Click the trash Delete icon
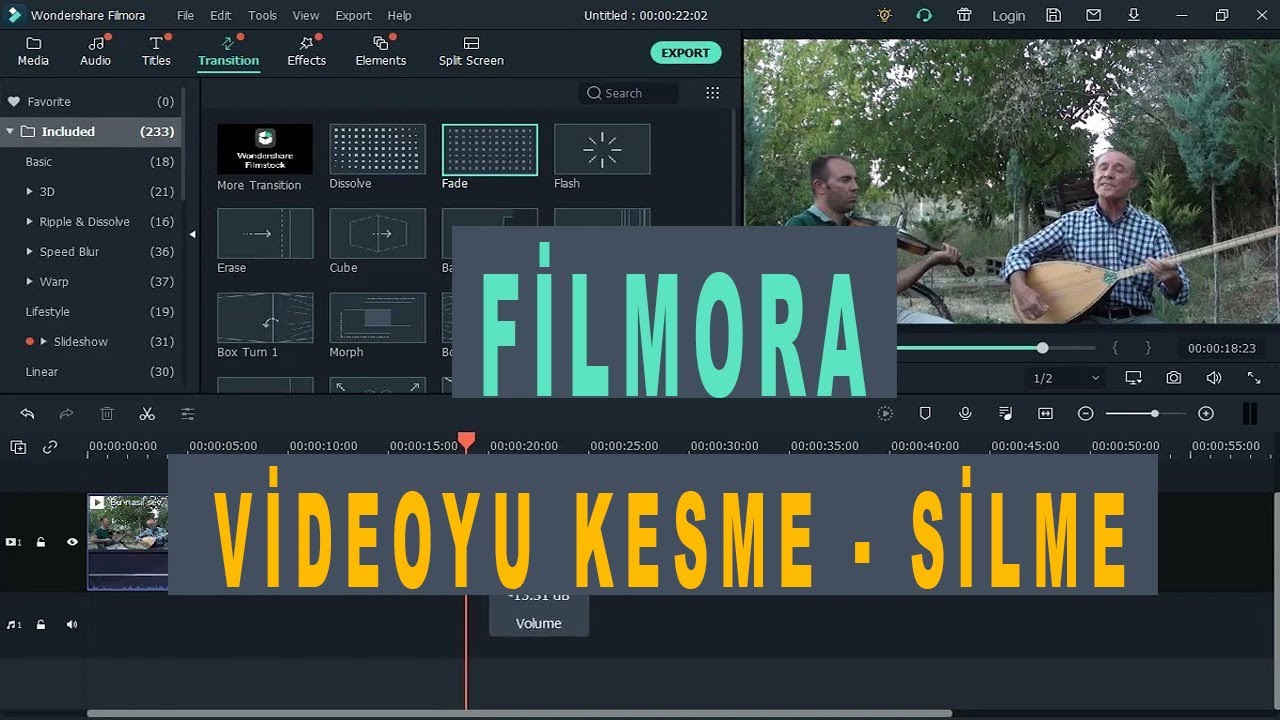This screenshot has width=1280, height=720. click(107, 413)
